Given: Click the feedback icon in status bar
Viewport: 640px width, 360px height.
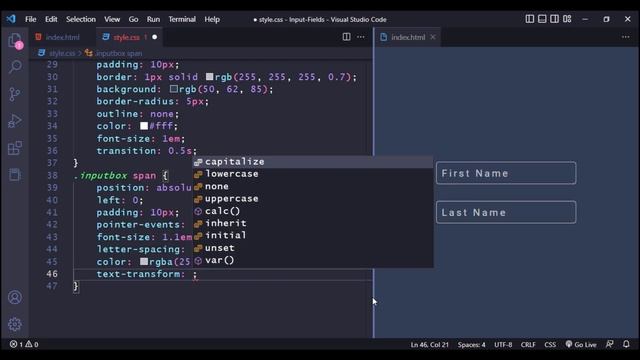Looking at the screenshot, I should point(609,344).
